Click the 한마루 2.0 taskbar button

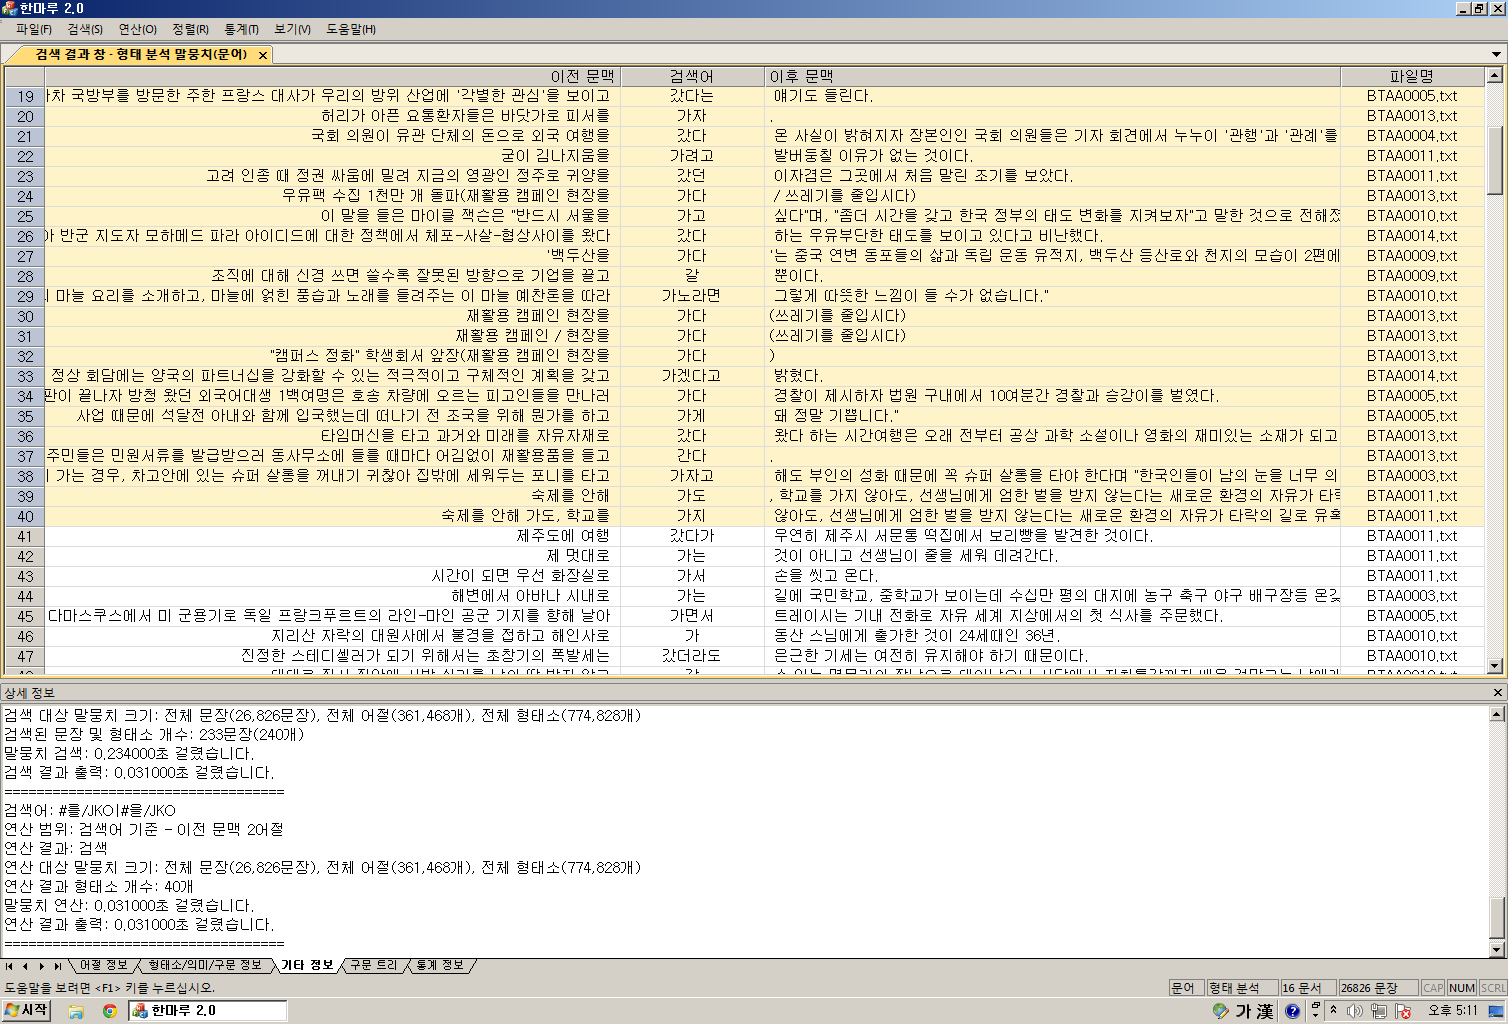coord(208,1011)
